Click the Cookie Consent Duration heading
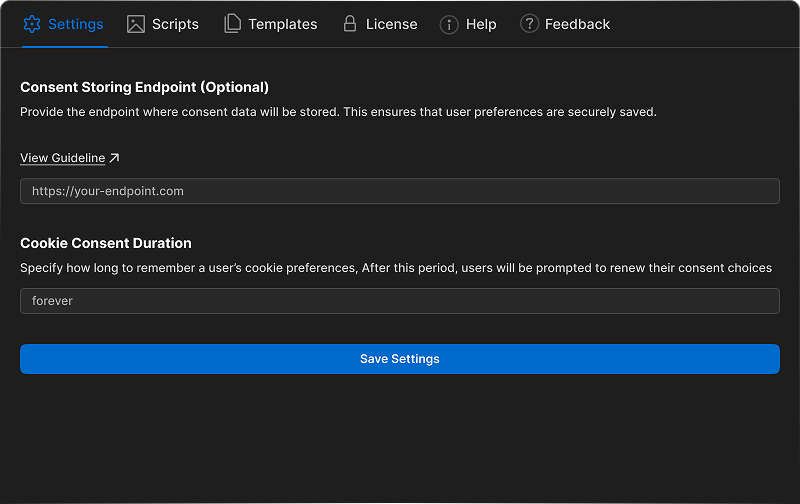This screenshot has height=504, width=800. (x=106, y=243)
